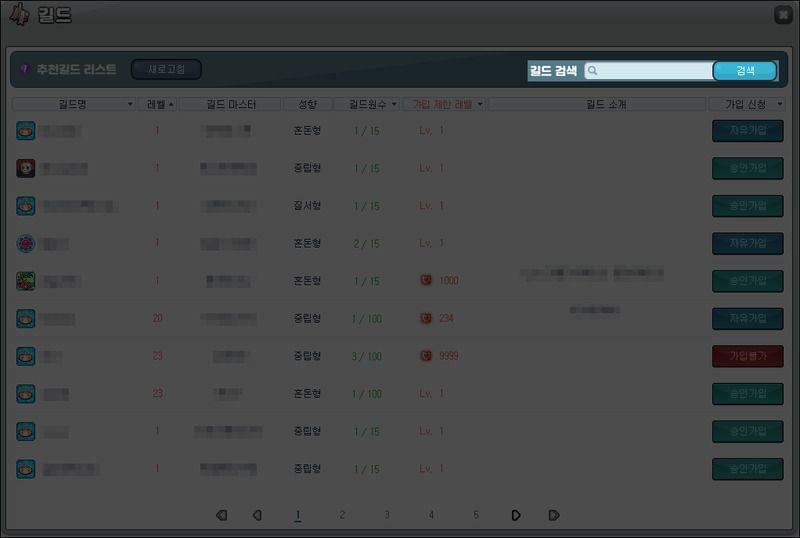Sort by the 레벨 column header
The height and width of the screenshot is (538, 800).
pos(158,104)
